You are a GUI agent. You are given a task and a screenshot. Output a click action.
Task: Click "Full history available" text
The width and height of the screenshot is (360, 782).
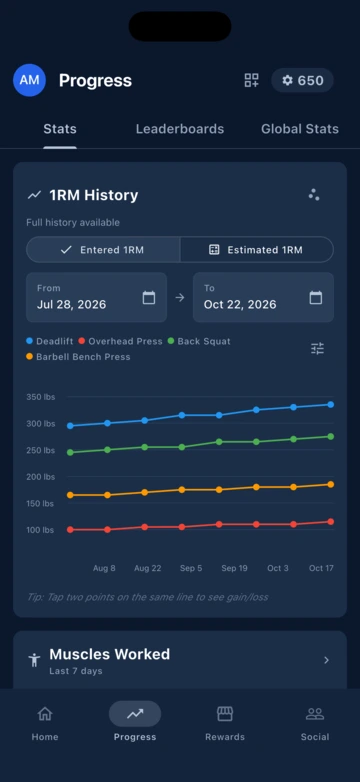(73, 222)
